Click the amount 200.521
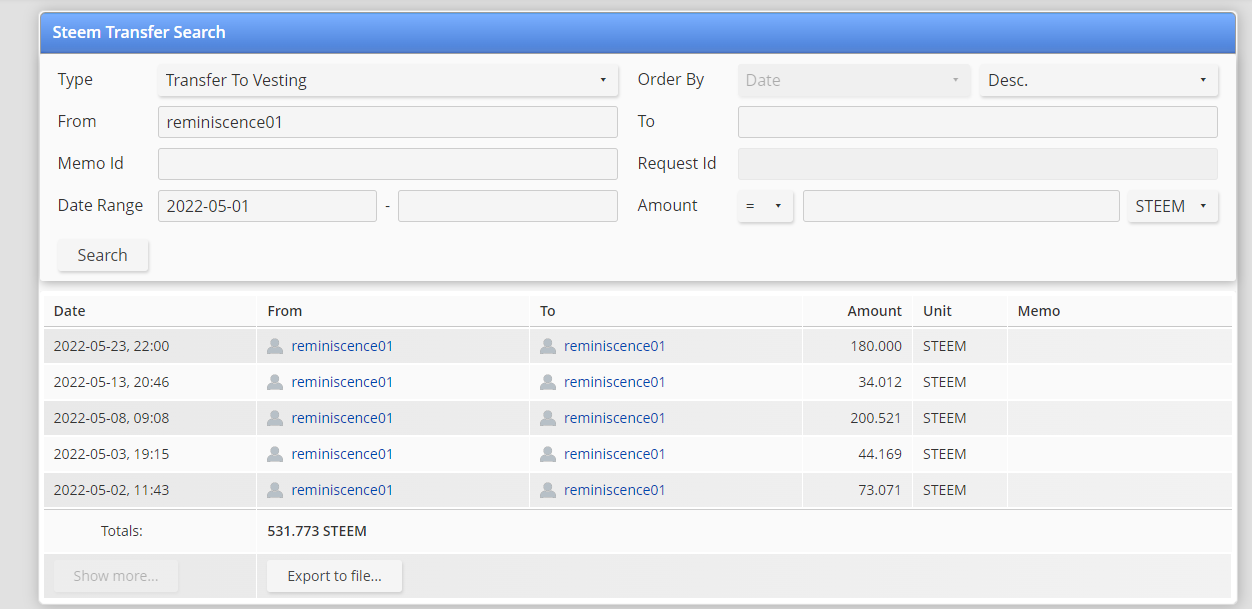 tap(876, 418)
